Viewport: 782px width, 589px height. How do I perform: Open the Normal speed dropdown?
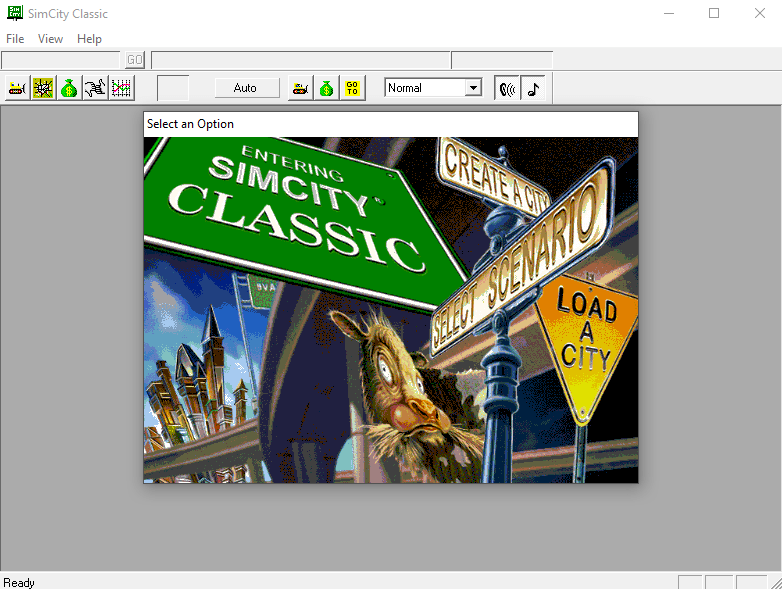(473, 88)
